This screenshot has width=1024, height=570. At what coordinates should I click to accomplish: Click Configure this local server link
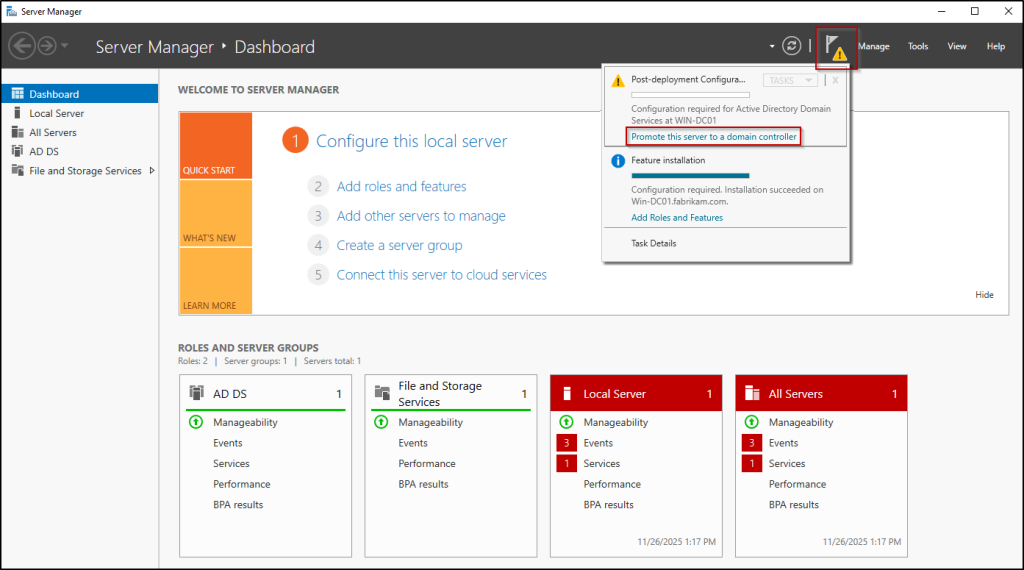[411, 141]
